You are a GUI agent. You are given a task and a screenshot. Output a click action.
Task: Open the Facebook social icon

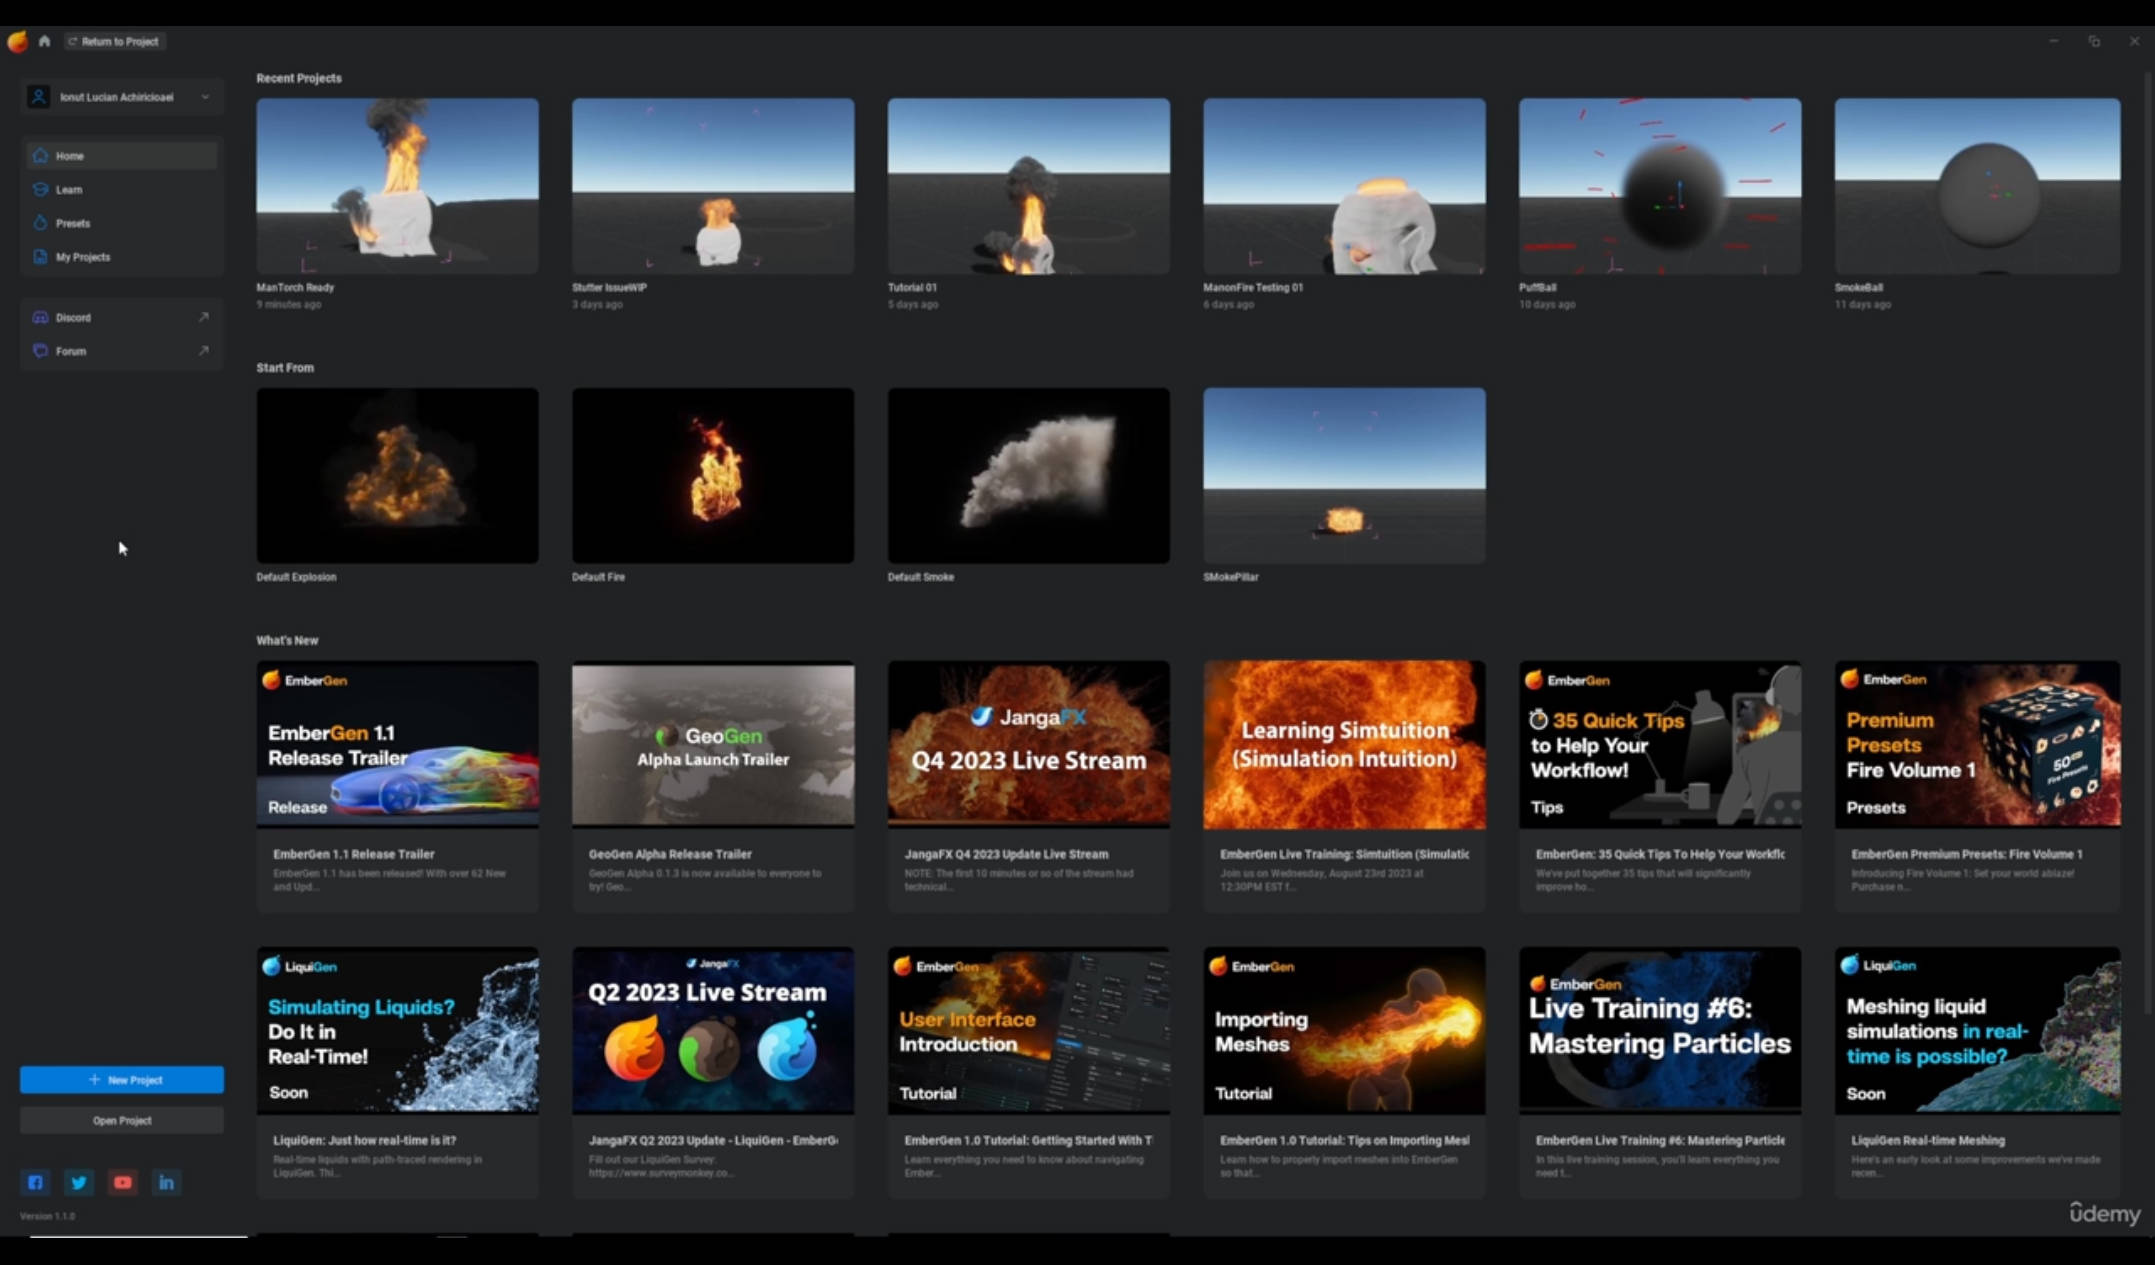click(x=35, y=1183)
